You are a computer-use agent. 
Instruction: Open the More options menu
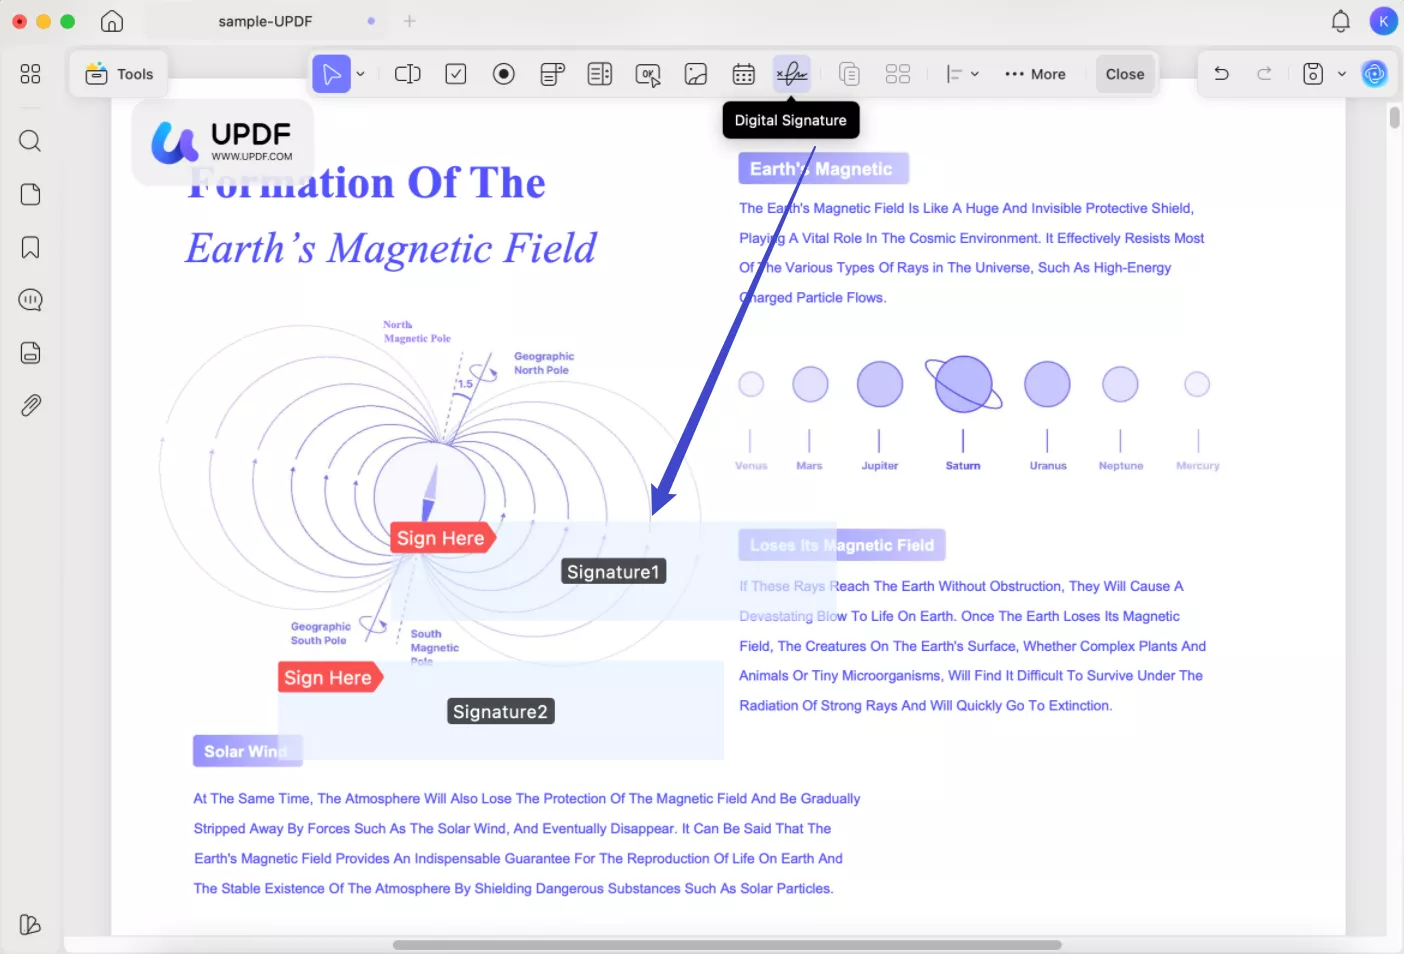(1035, 74)
